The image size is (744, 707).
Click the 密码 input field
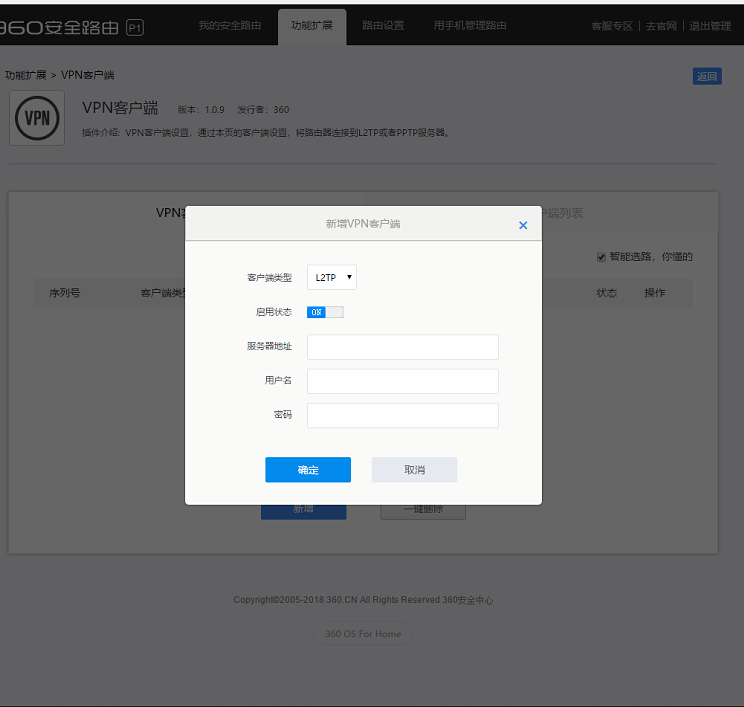(x=402, y=415)
